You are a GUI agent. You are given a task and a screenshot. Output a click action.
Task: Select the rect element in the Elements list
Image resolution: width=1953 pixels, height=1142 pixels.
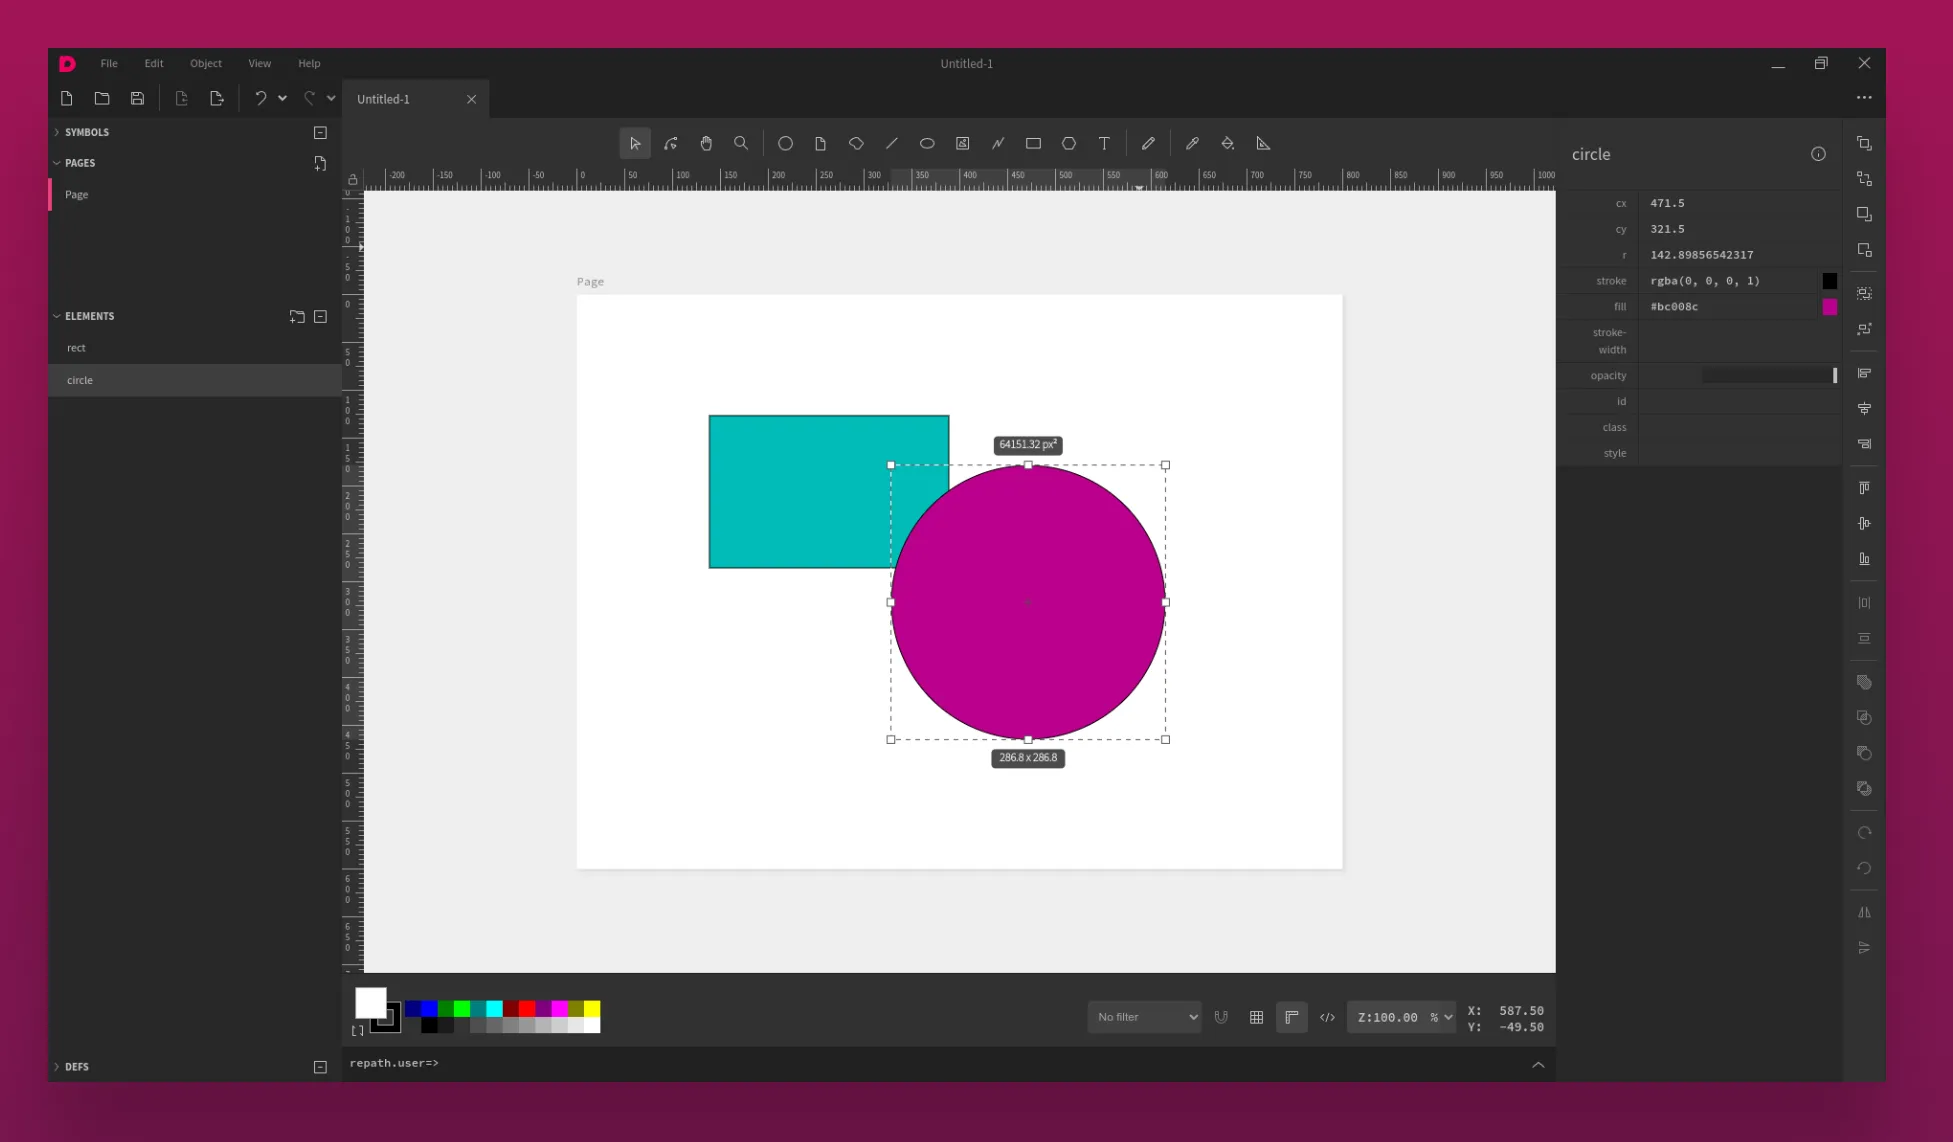[x=76, y=347]
